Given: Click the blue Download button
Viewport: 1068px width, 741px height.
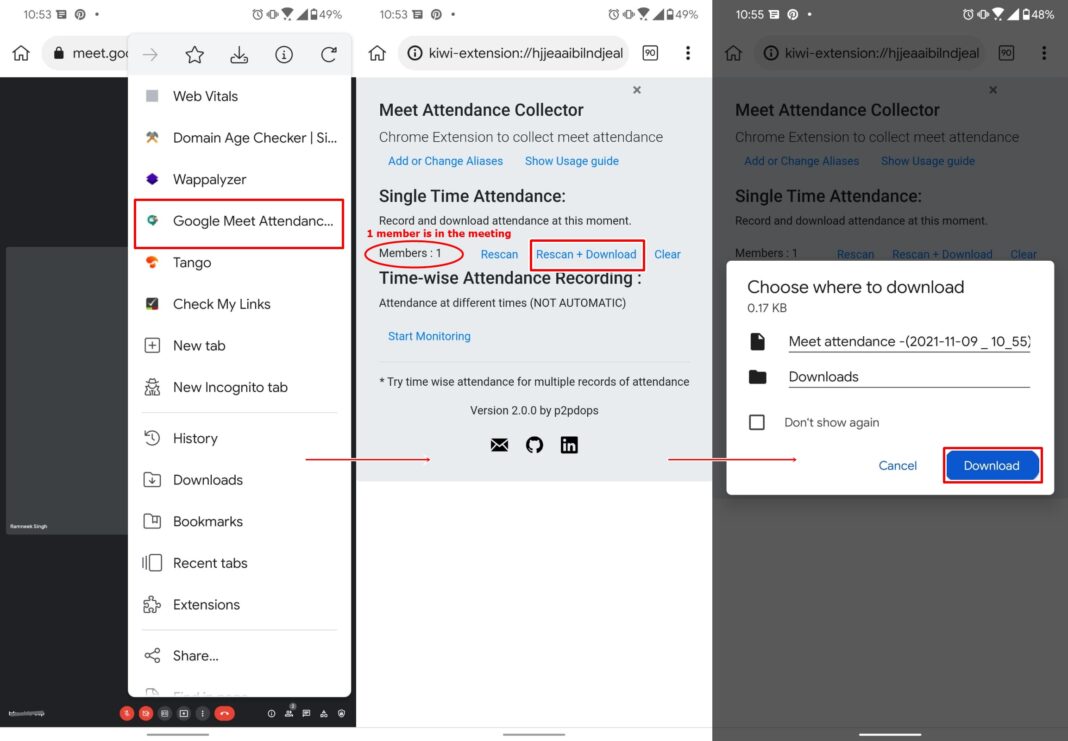Looking at the screenshot, I should [992, 466].
